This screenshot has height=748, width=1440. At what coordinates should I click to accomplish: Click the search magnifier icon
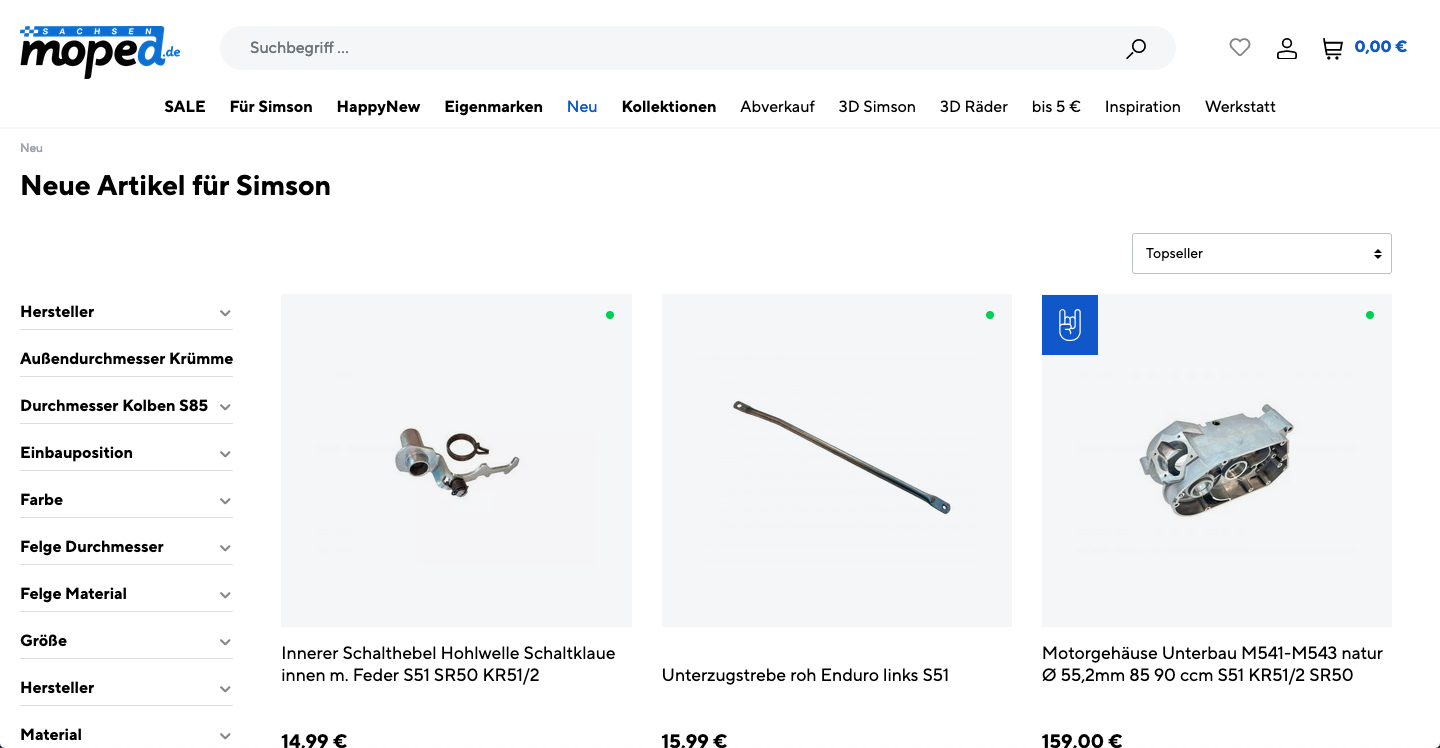tap(1136, 48)
